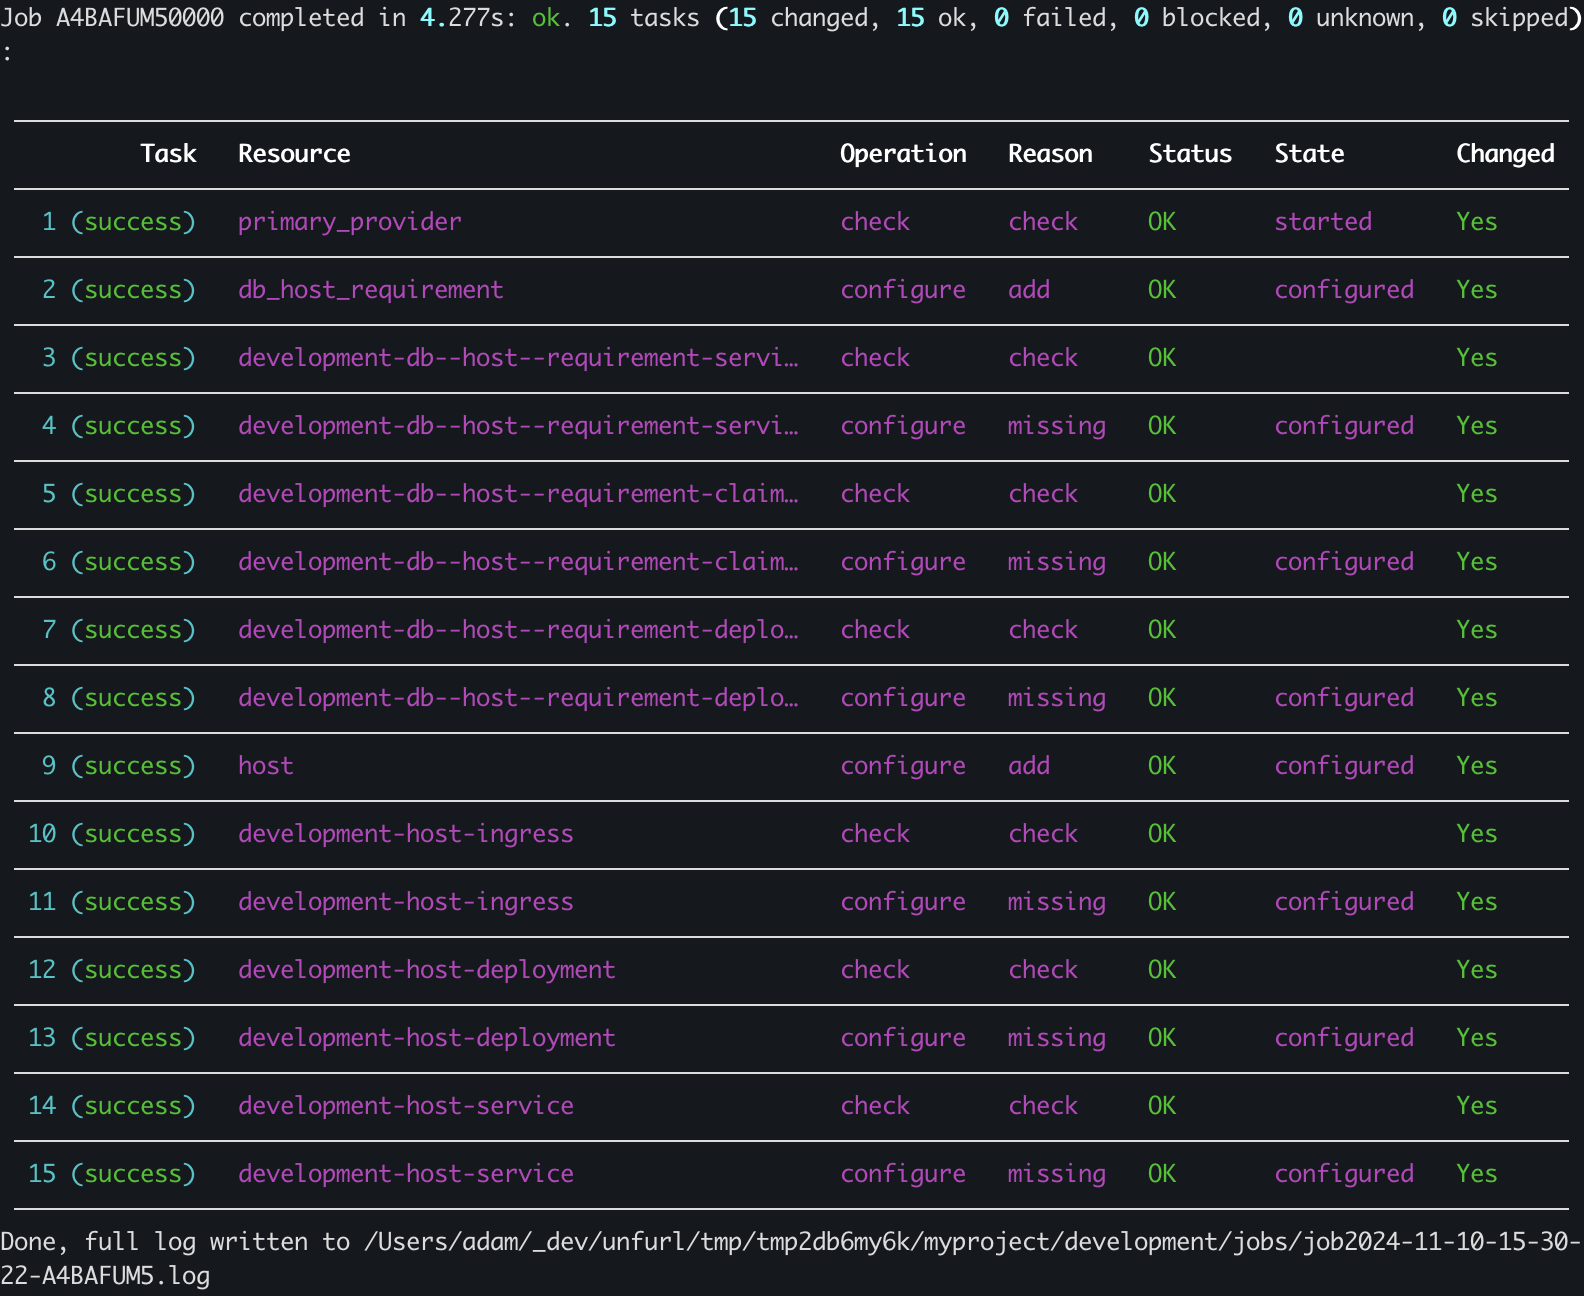Click the Yes changed value in task 14
This screenshot has width=1584, height=1296.
1477,1106
